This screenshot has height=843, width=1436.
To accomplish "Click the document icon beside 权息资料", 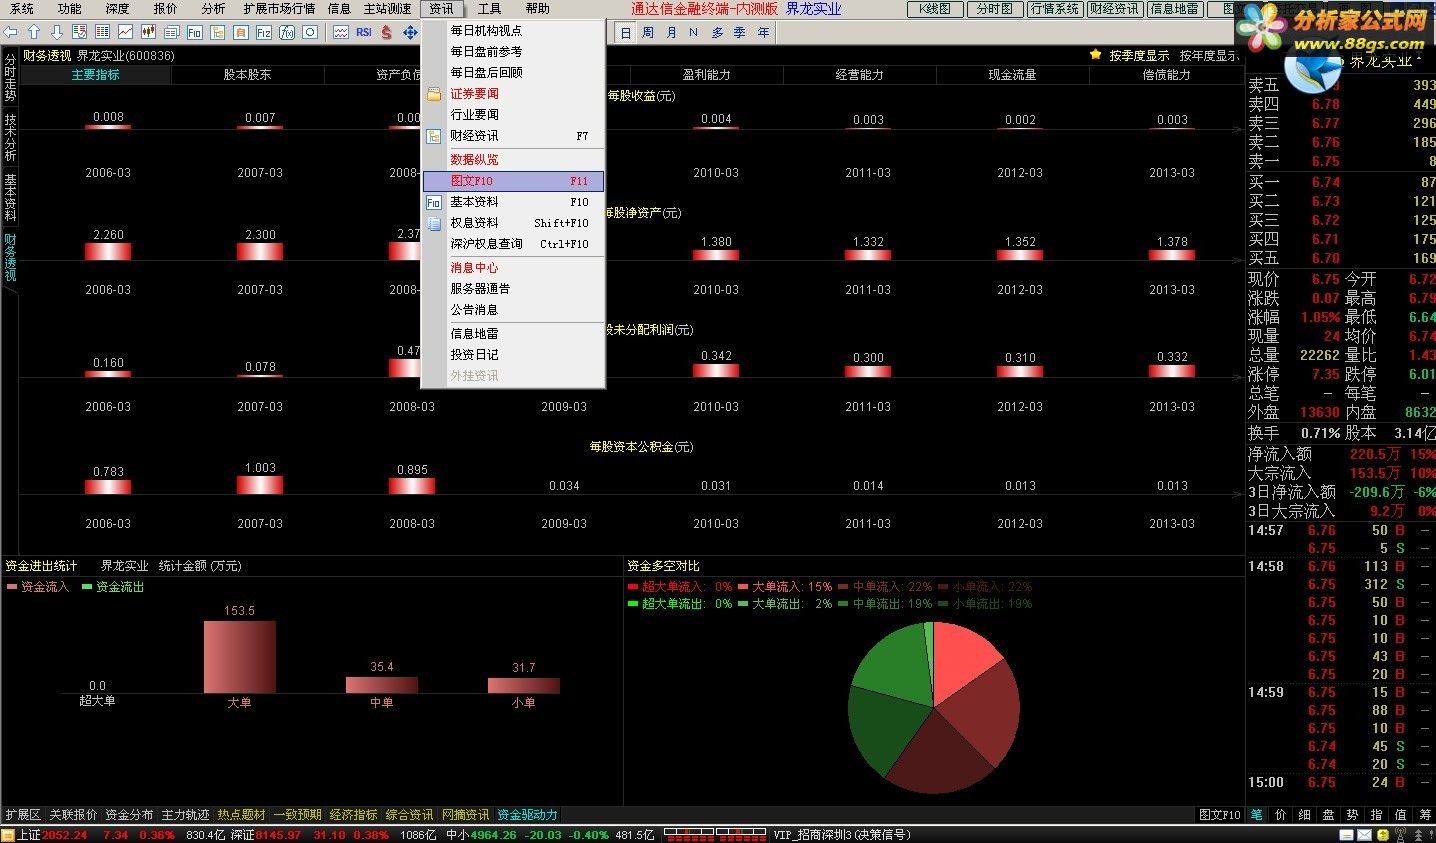I will (434, 223).
